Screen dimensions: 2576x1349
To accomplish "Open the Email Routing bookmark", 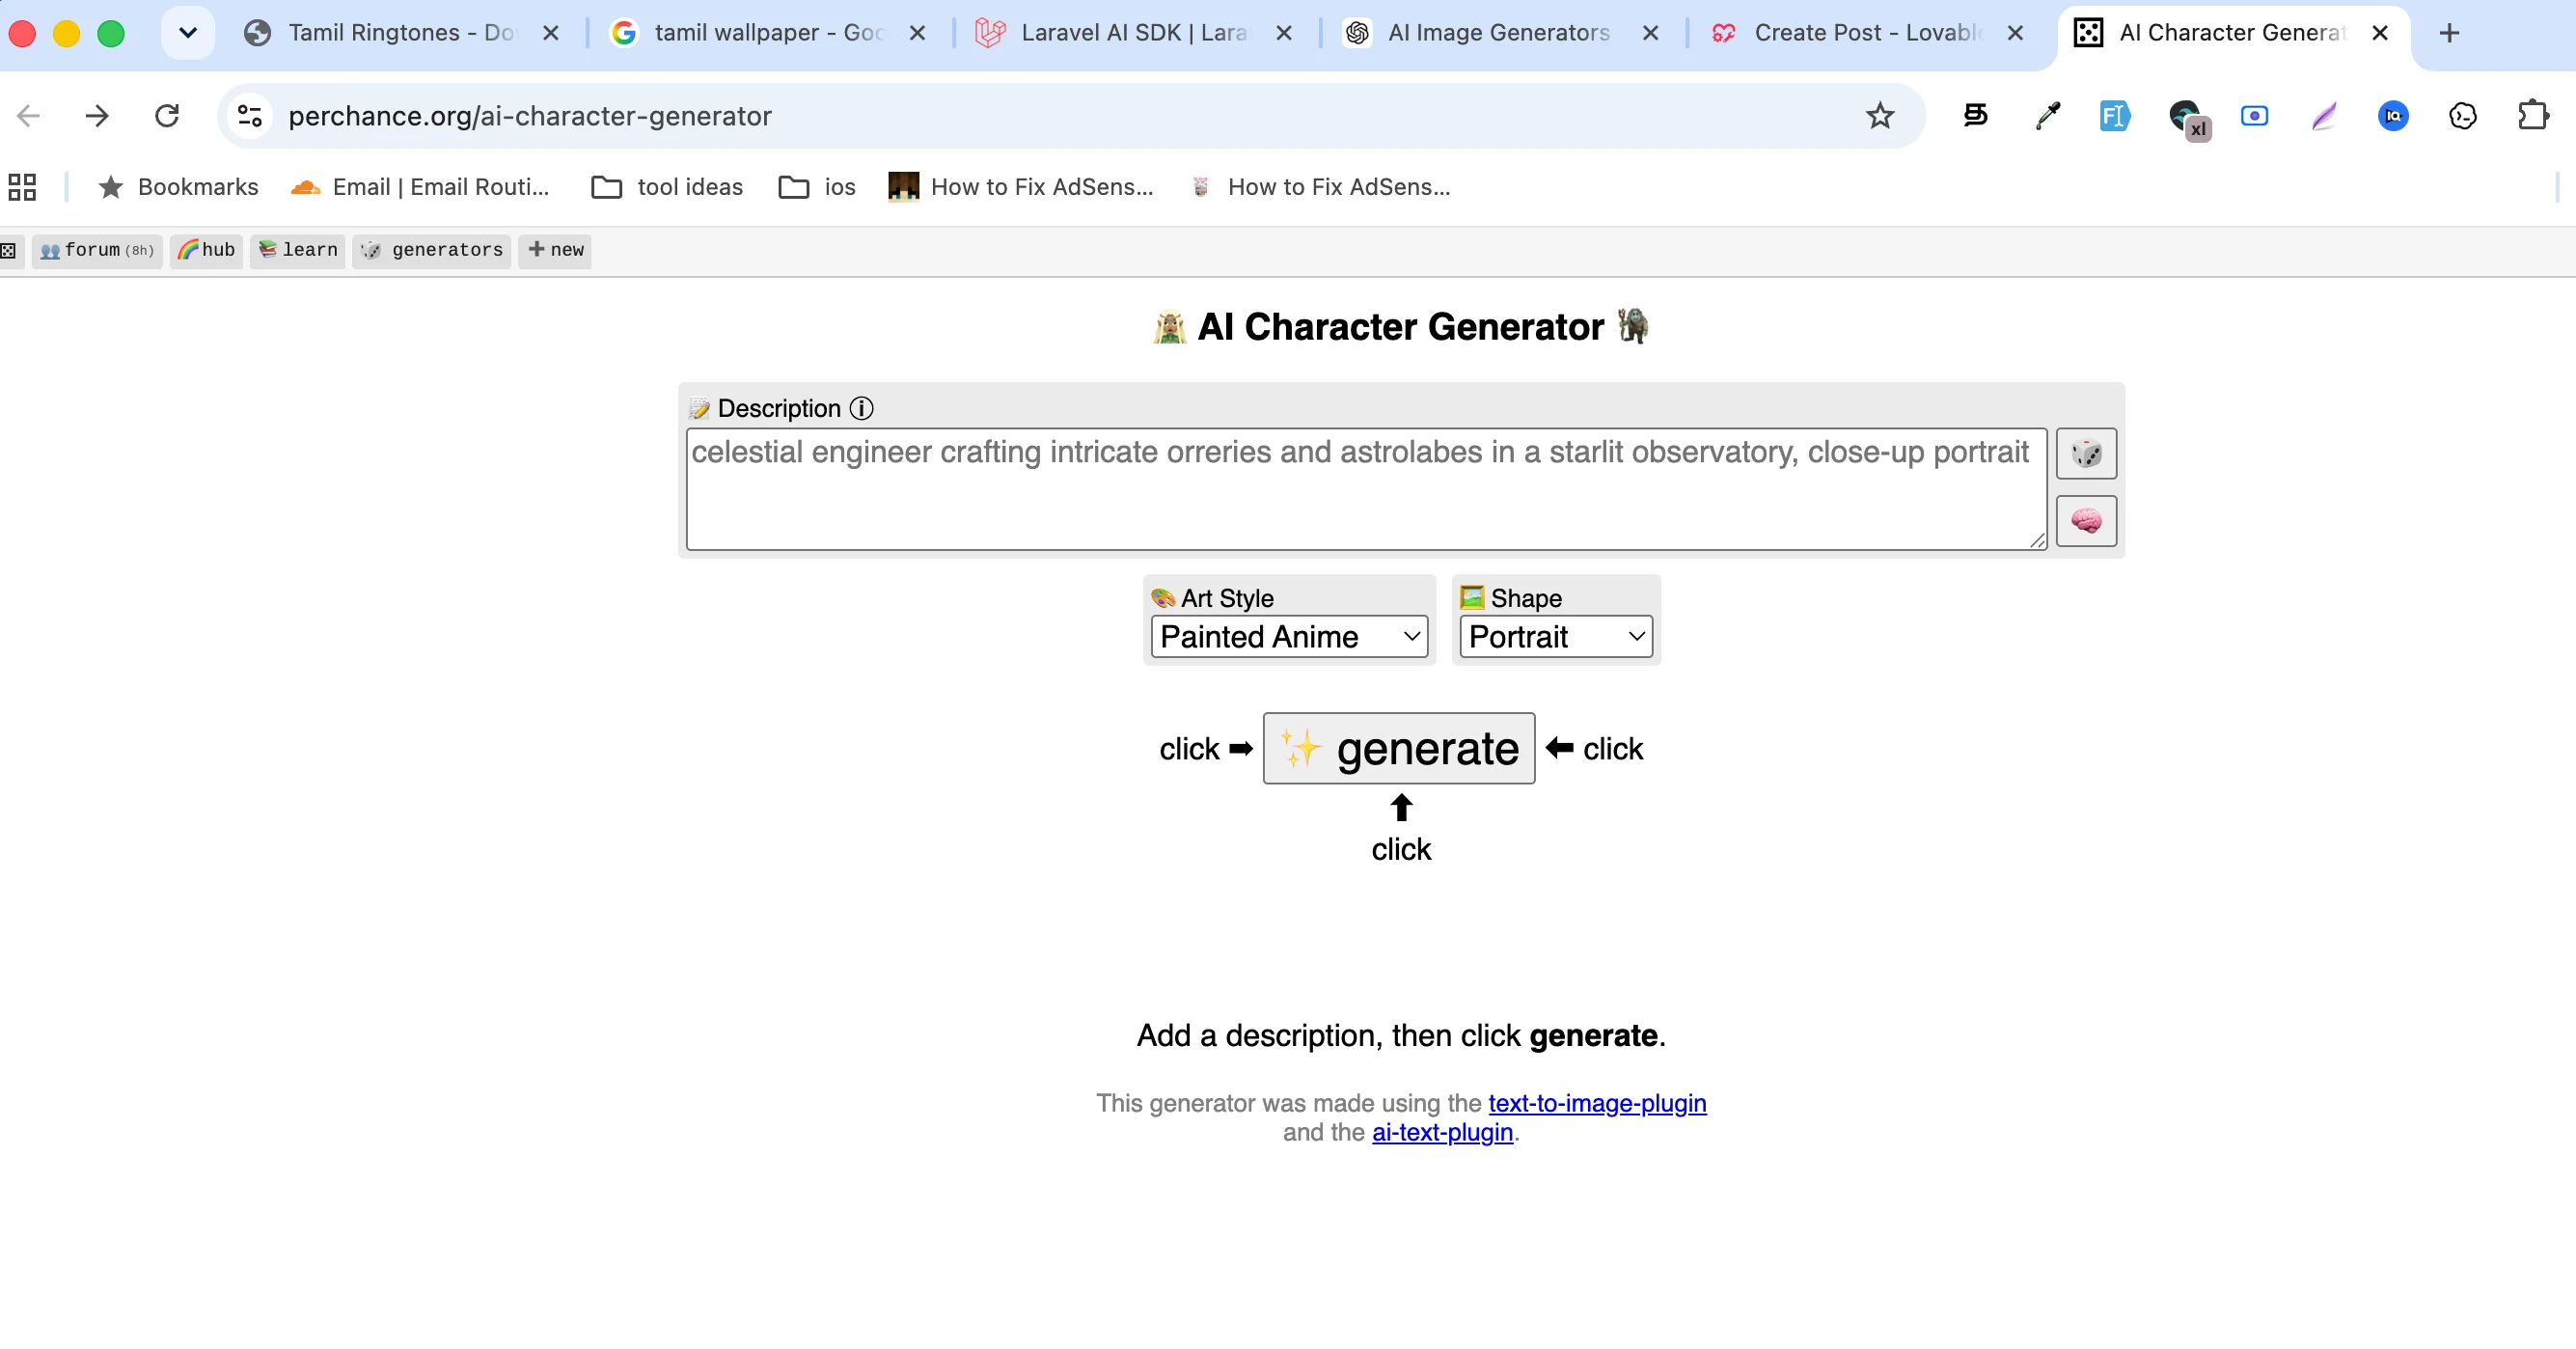I will (x=420, y=187).
